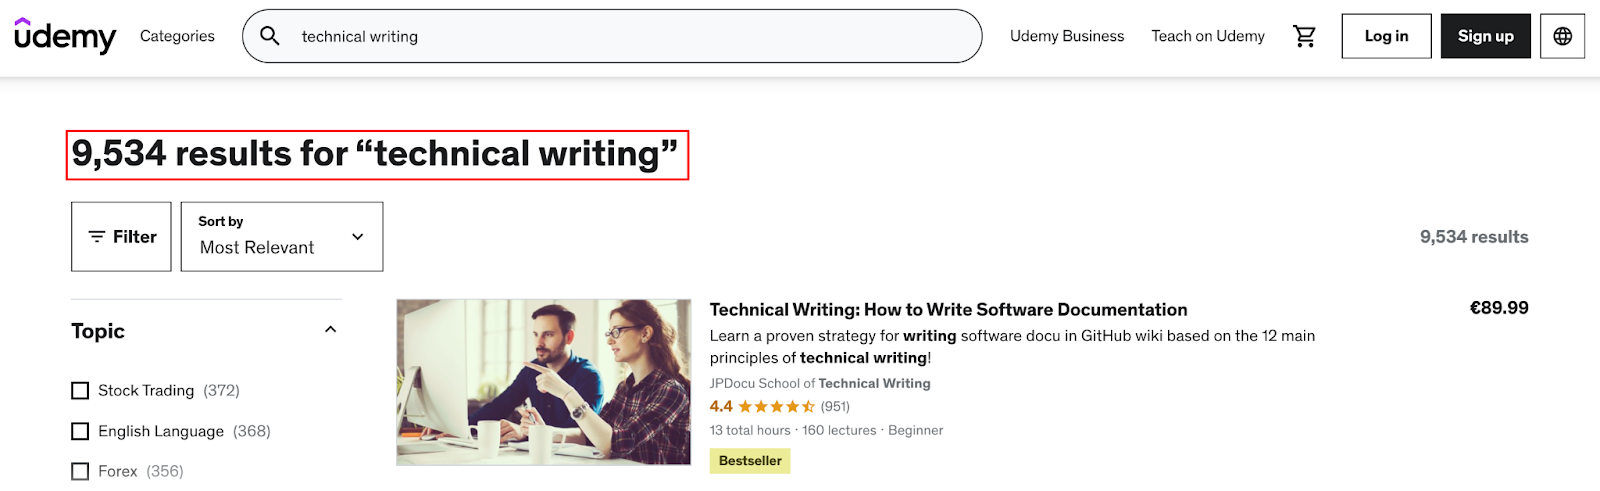Click the Log in button

click(1386, 36)
